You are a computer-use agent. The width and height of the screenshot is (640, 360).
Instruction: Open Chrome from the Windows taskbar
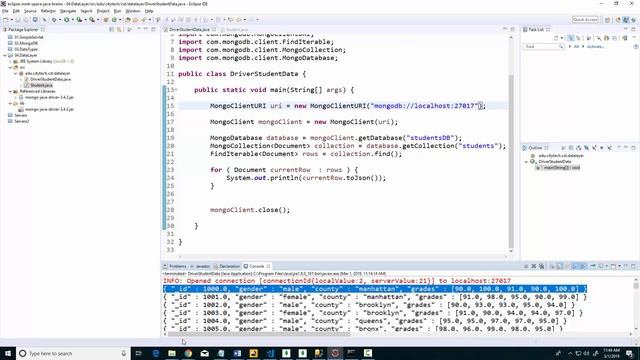click(x=188, y=353)
